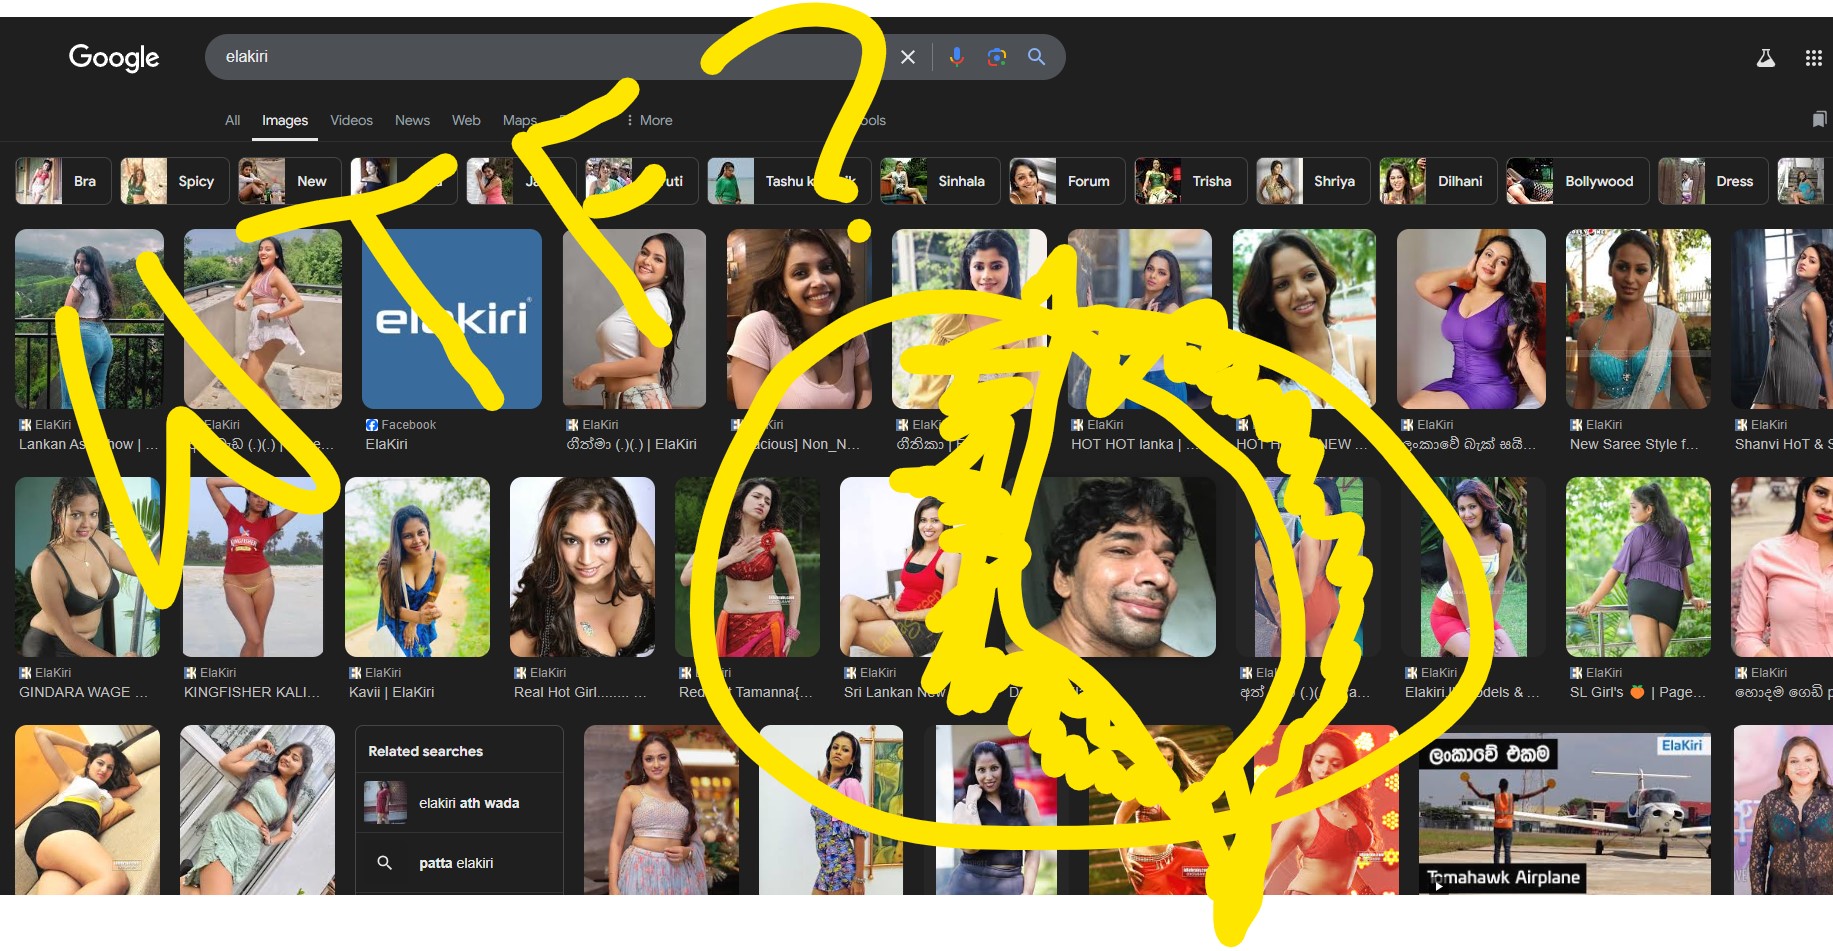
Task: Select the Trisha filter chip
Action: point(1191,181)
